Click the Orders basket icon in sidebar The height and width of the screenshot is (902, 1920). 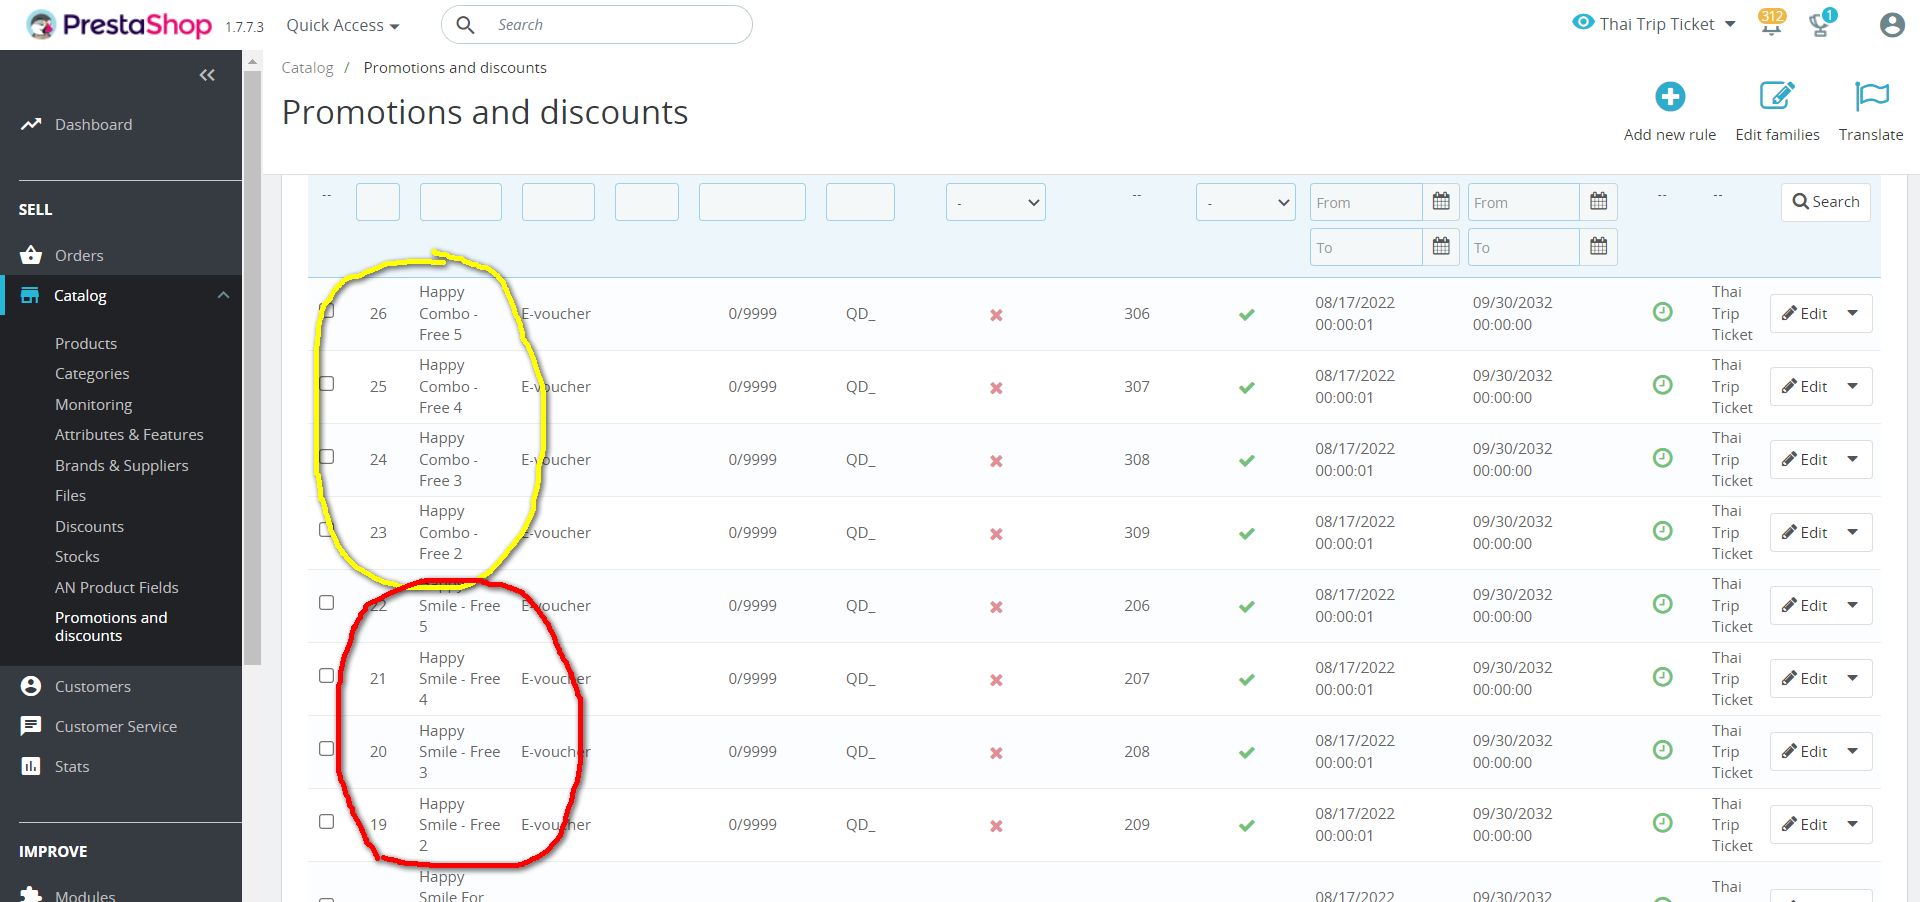[x=31, y=255]
